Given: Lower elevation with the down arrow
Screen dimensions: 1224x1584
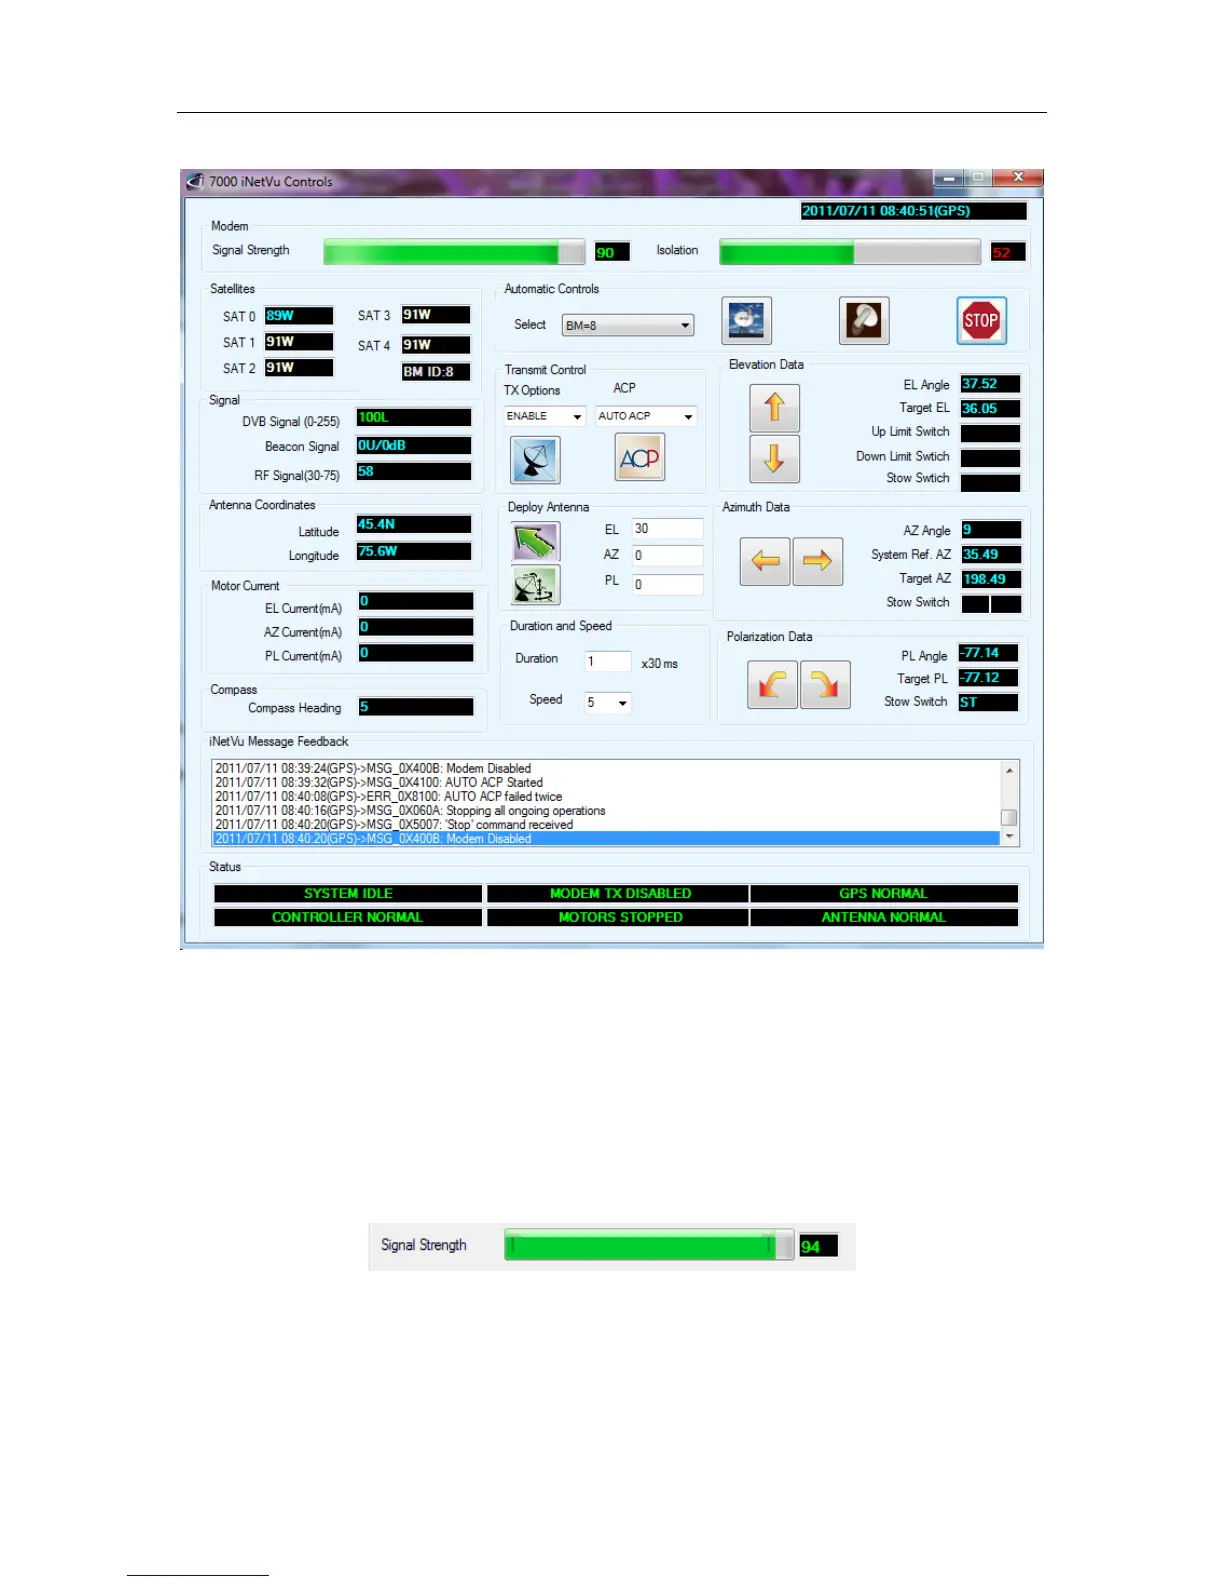Looking at the screenshot, I should click(x=774, y=459).
